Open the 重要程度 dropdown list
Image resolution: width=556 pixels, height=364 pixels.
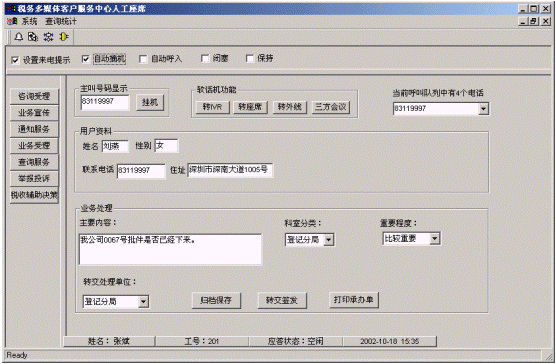(x=435, y=239)
